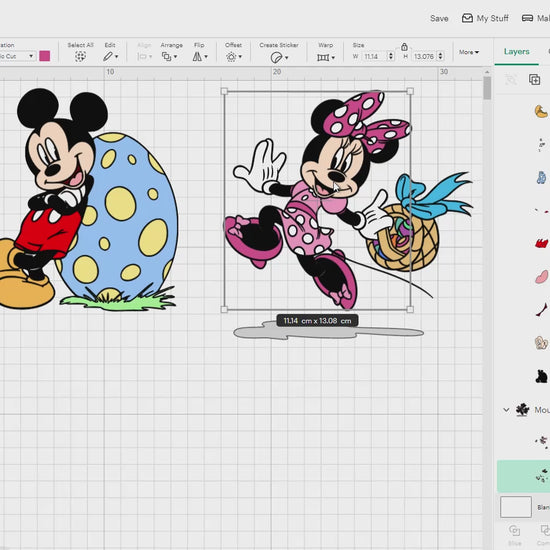This screenshot has height=550, width=550.
Task: Click the My Stuff envelope icon
Action: point(467,18)
